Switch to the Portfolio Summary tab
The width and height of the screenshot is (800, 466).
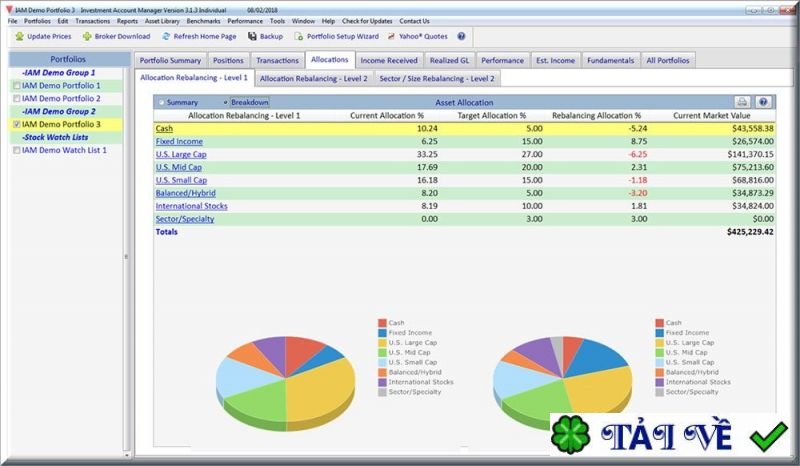pyautogui.click(x=170, y=60)
